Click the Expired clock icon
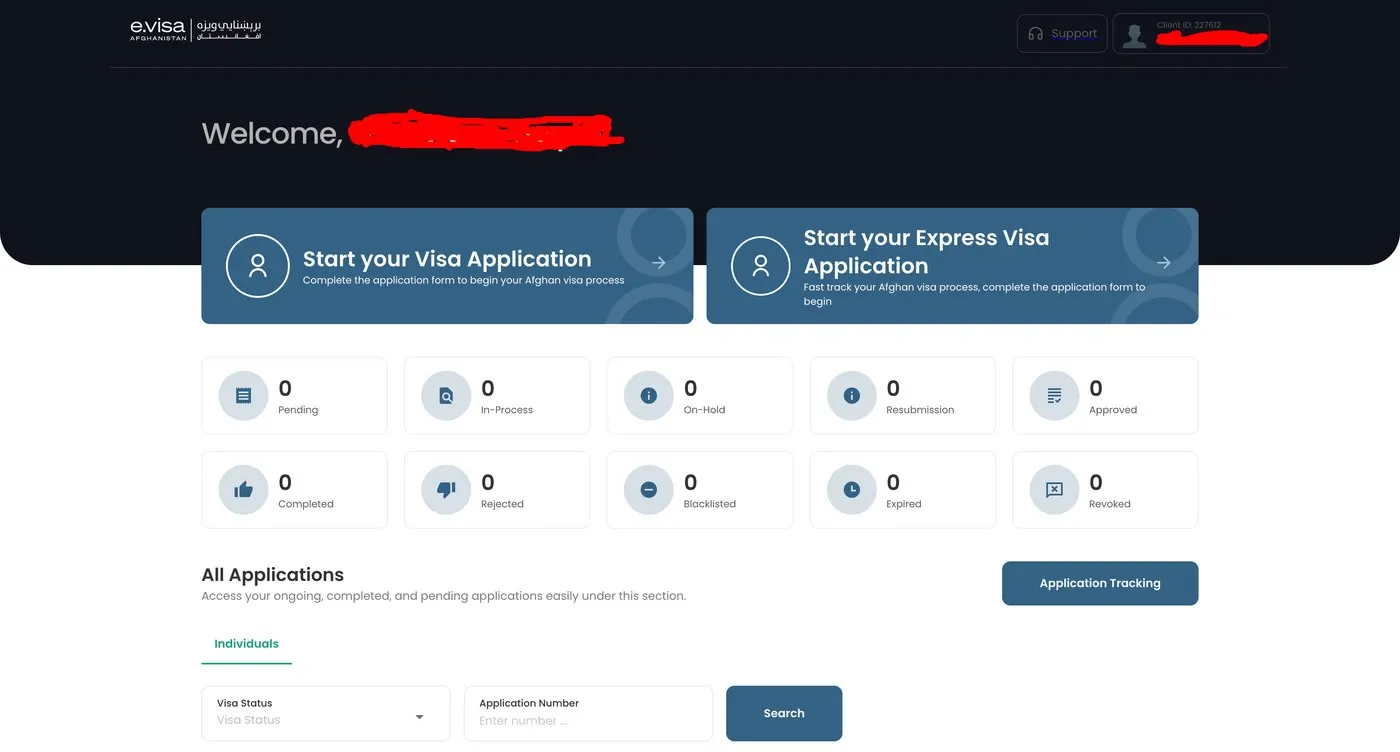This screenshot has width=1400, height=752. click(851, 490)
